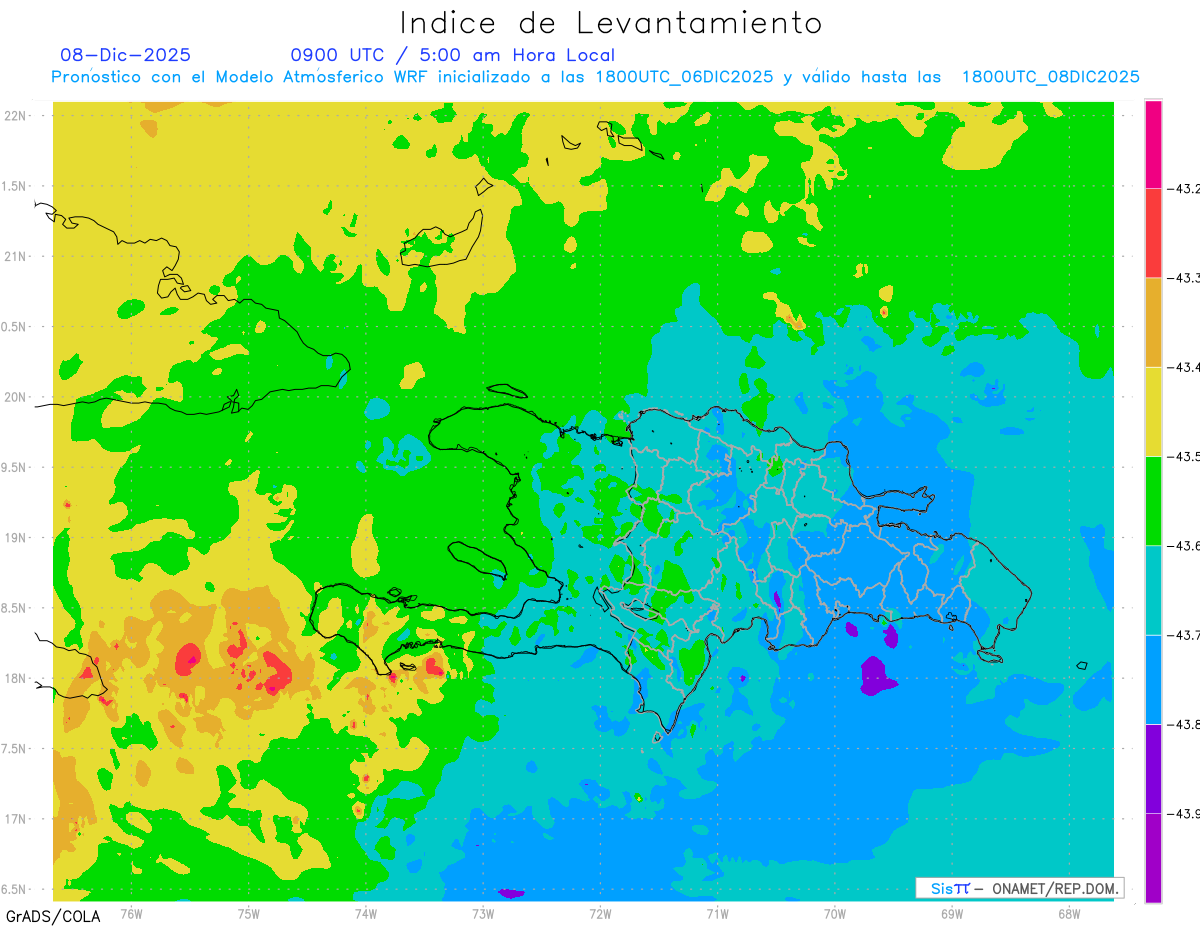Click the '74W' longitude label
Image resolution: width=1200 pixels, height=927 pixels.
(366, 913)
